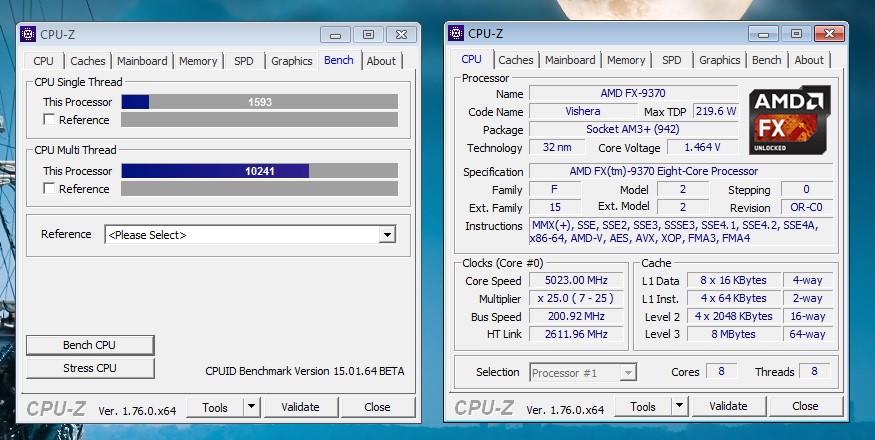Click the Single Thread Reference bar
This screenshot has height=440, width=875.
259,119
